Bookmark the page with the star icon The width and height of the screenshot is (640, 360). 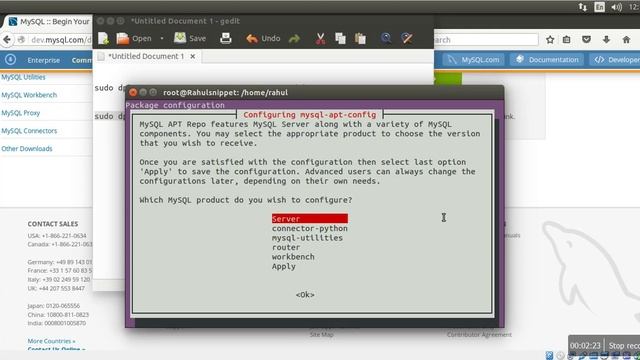[550, 40]
